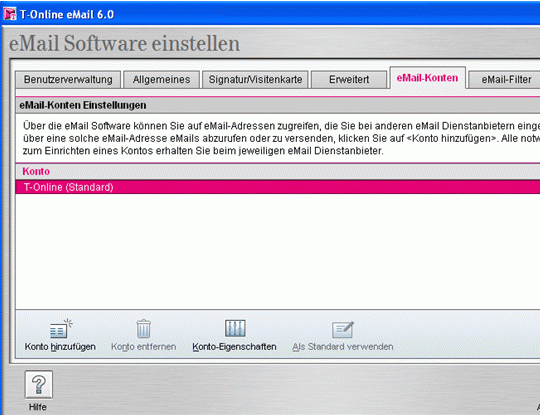Click the Konto hinzufügen icon
The image size is (540, 415).
[x=61, y=329]
